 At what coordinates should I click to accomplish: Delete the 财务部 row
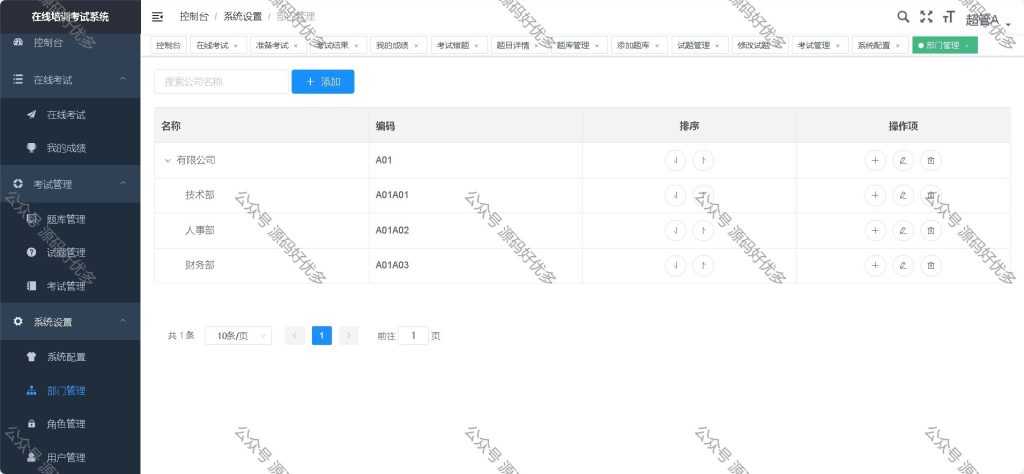[x=931, y=266]
